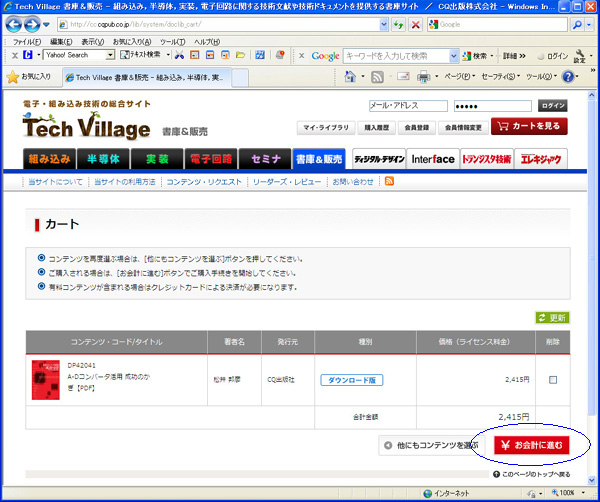The image size is (600, 502).
Task: Click the green 更新 update button
Action: pyautogui.click(x=552, y=317)
